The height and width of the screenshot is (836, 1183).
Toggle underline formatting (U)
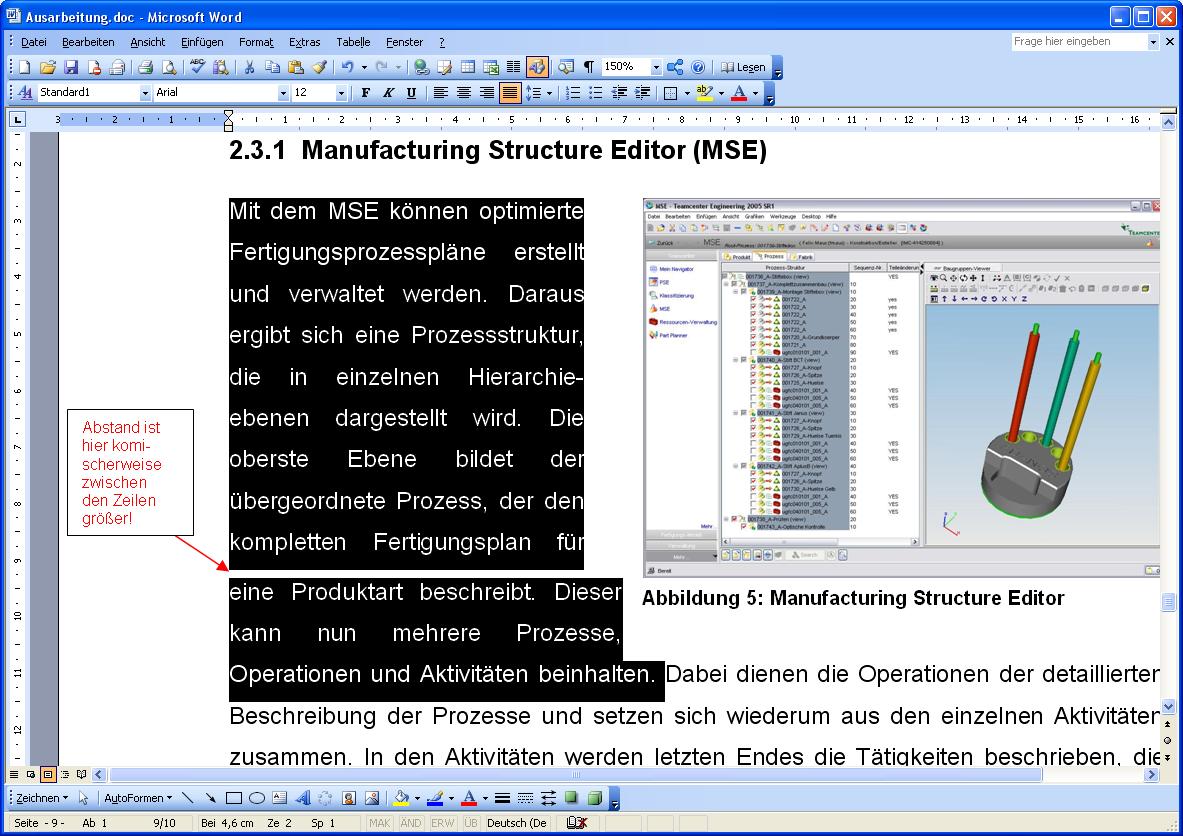click(x=411, y=93)
